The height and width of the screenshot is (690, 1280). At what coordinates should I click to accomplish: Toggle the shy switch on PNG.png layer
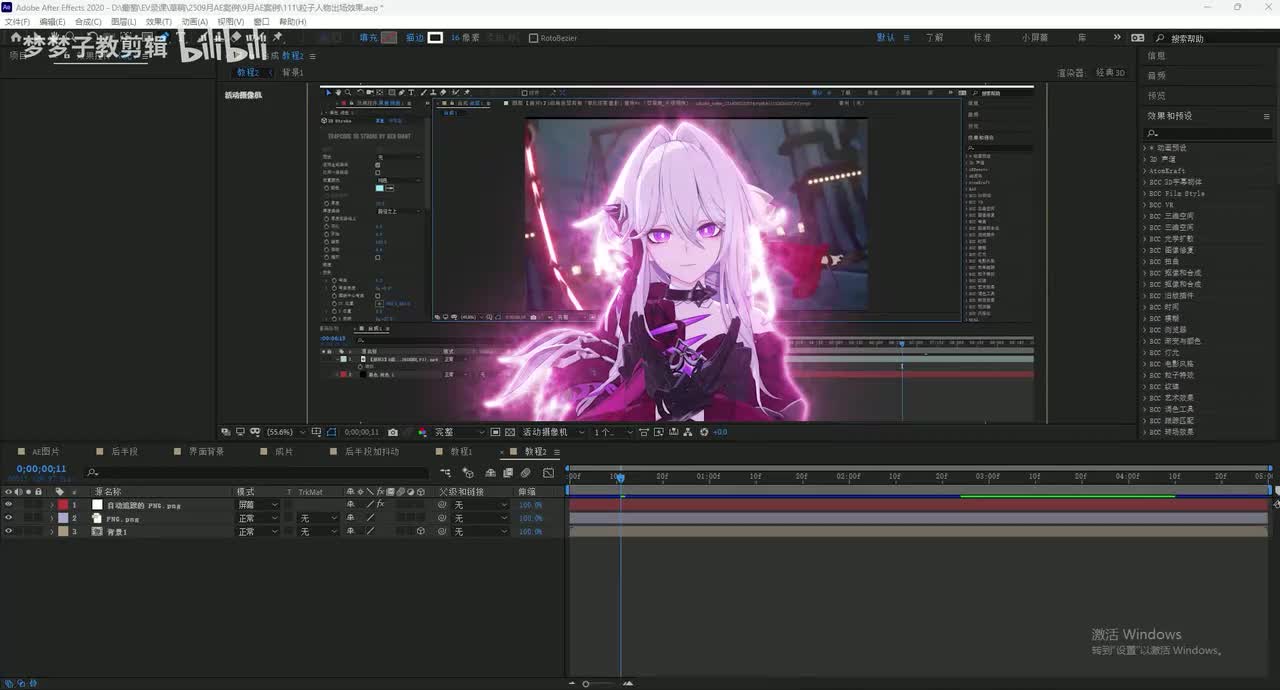(x=350, y=518)
